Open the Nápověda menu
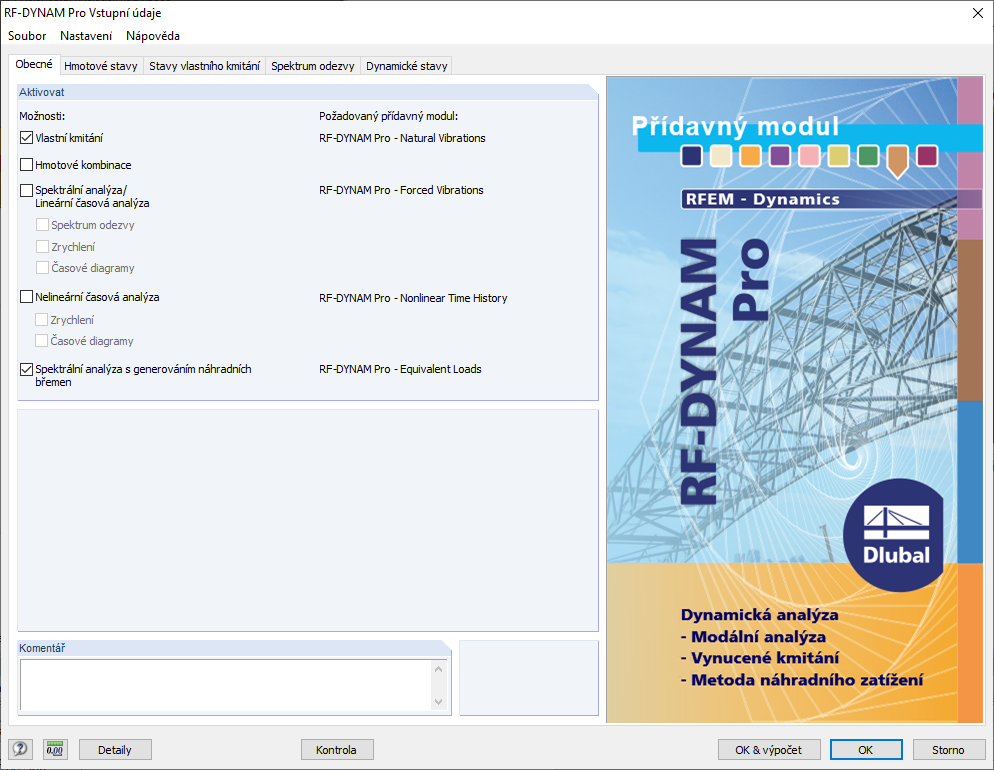Image resolution: width=994 pixels, height=770 pixels. tap(153, 35)
